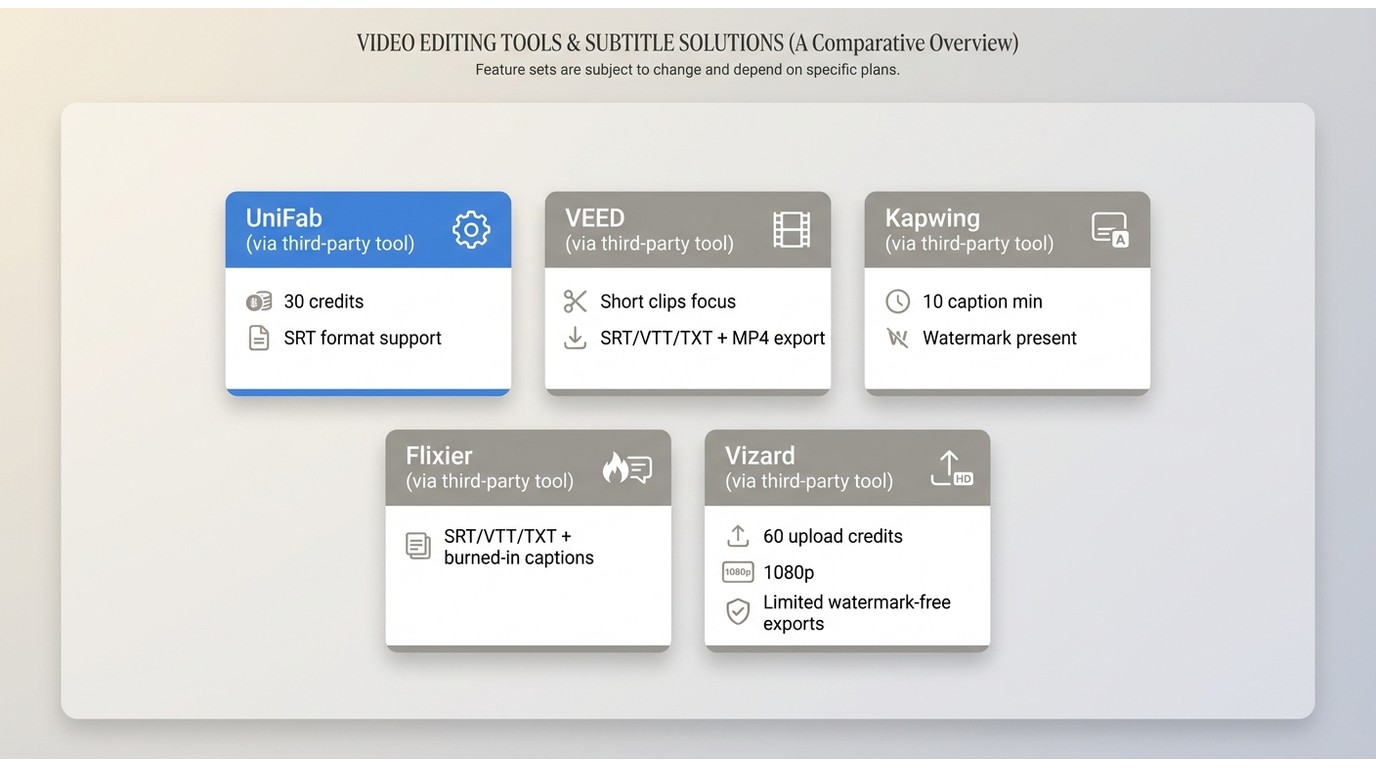
Task: Click the scissors icon beside Short clips focus
Action: coord(575,302)
